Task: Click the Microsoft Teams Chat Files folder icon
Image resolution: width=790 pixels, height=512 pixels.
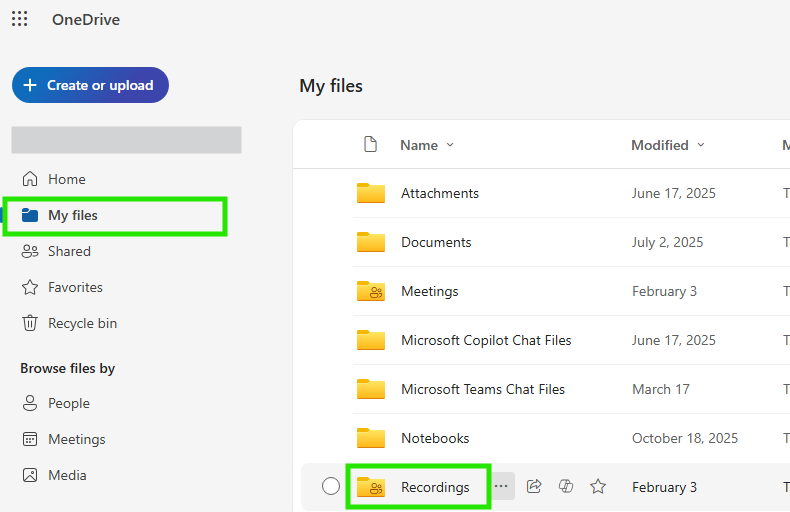Action: pos(371,389)
